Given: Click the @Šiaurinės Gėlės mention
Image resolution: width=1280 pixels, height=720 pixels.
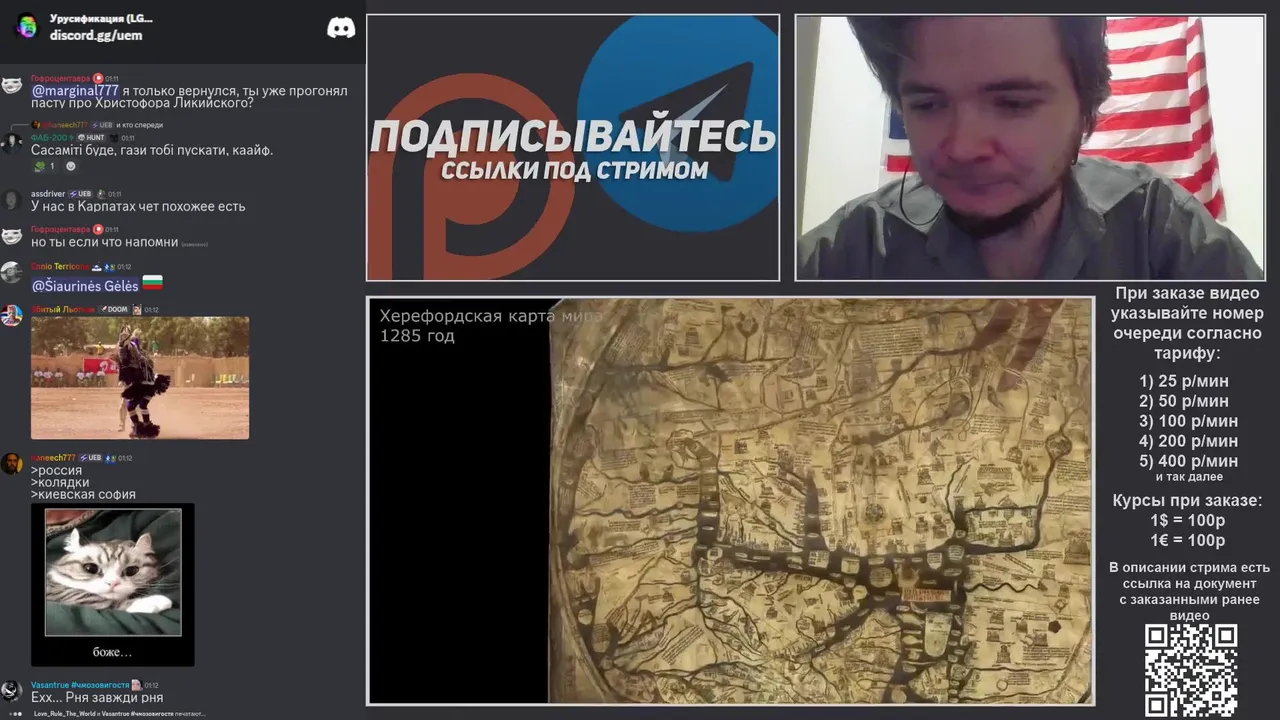Looking at the screenshot, I should [85, 286].
